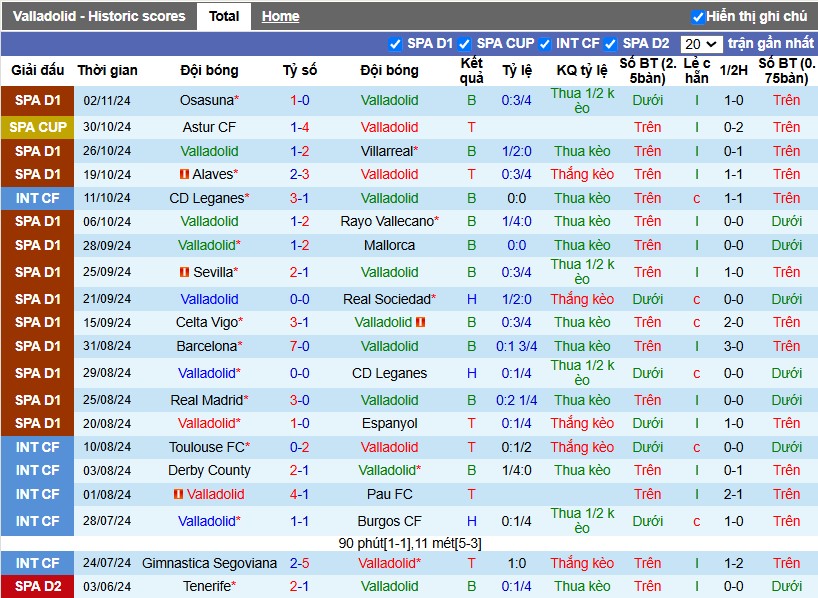
Task: Click the Espanyol team name
Action: (390, 423)
